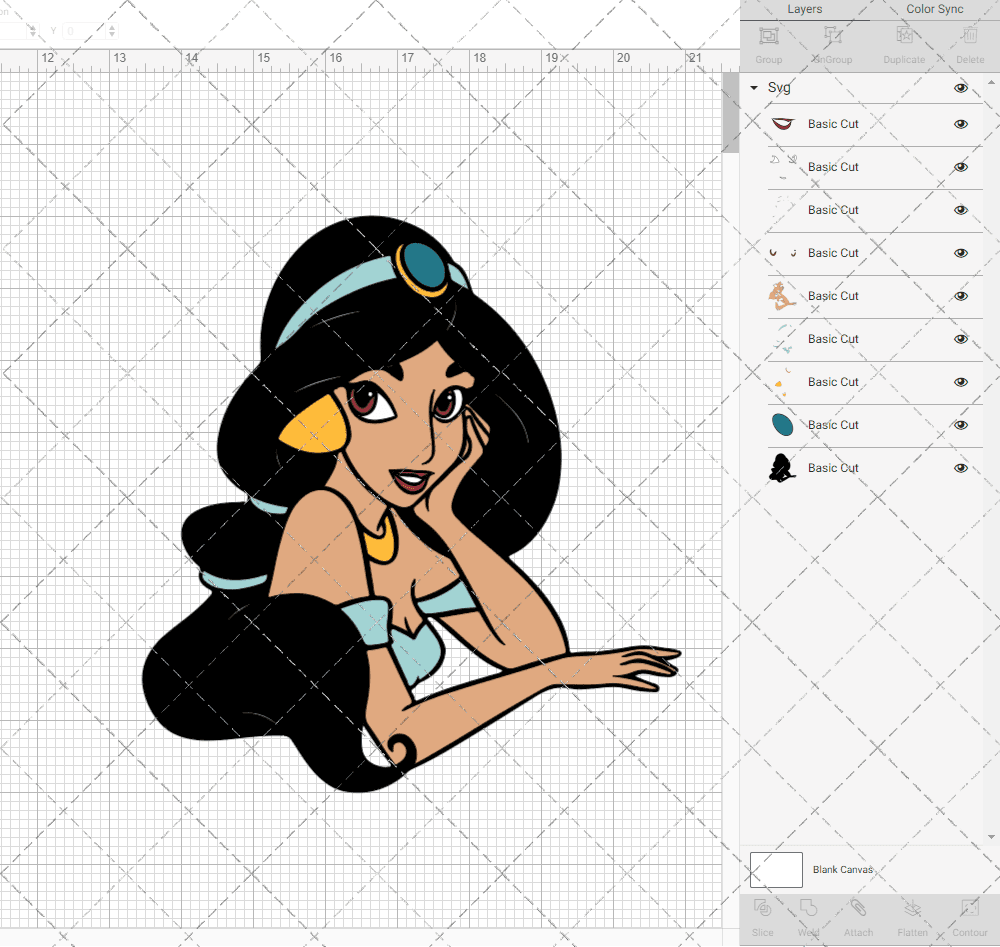Switch to the Layers tab

(804, 9)
